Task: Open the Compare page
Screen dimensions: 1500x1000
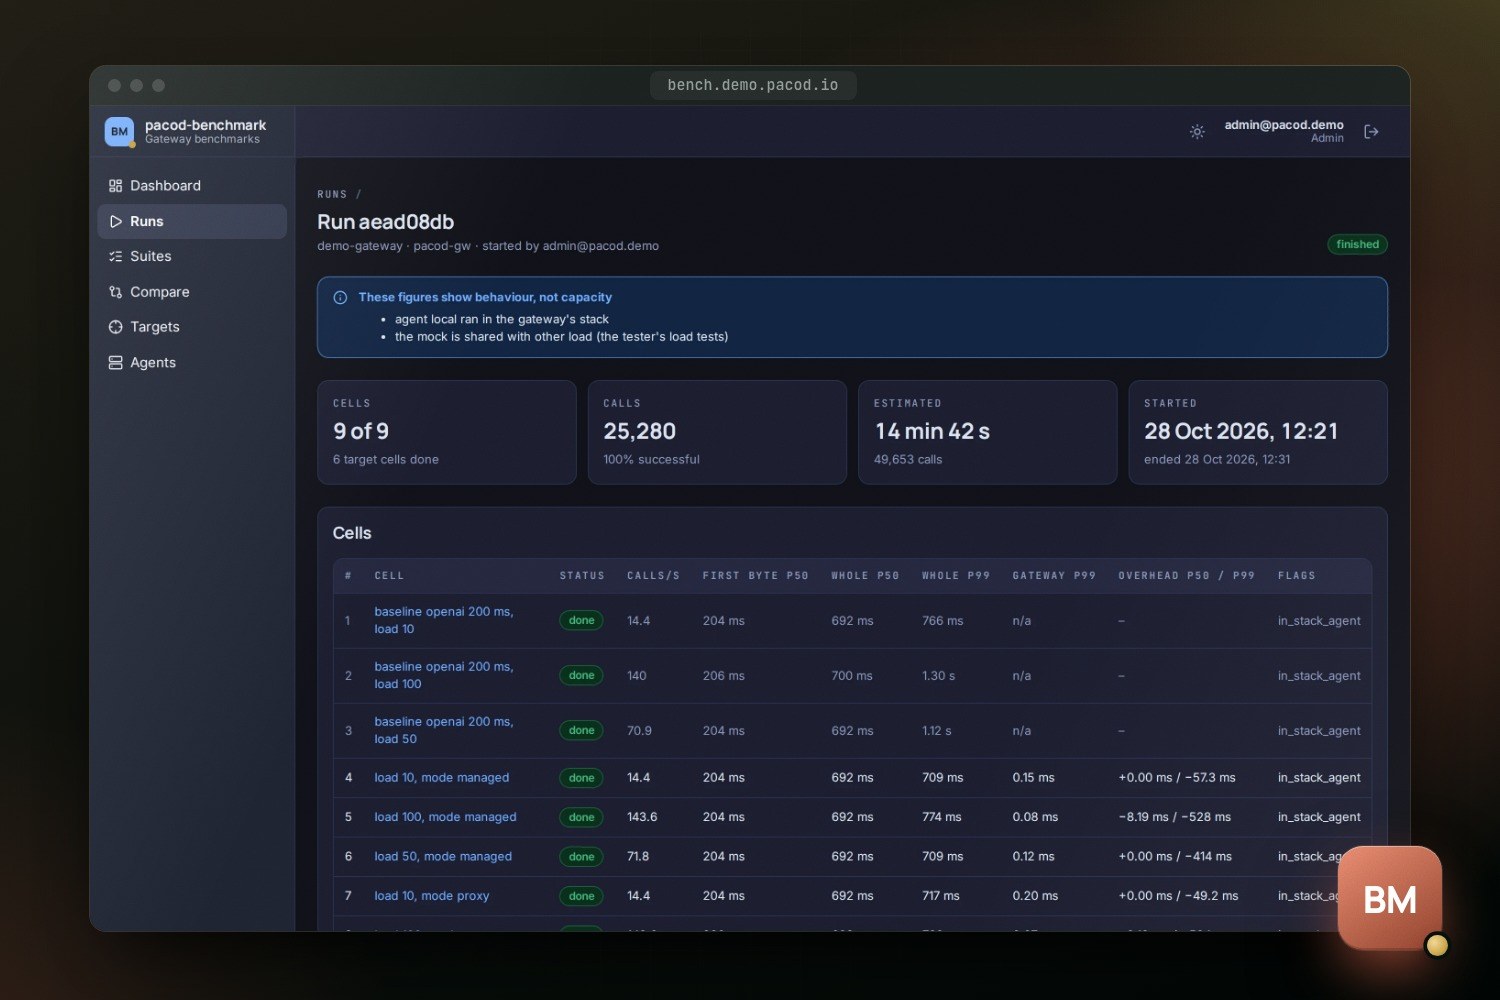Action: click(192, 292)
